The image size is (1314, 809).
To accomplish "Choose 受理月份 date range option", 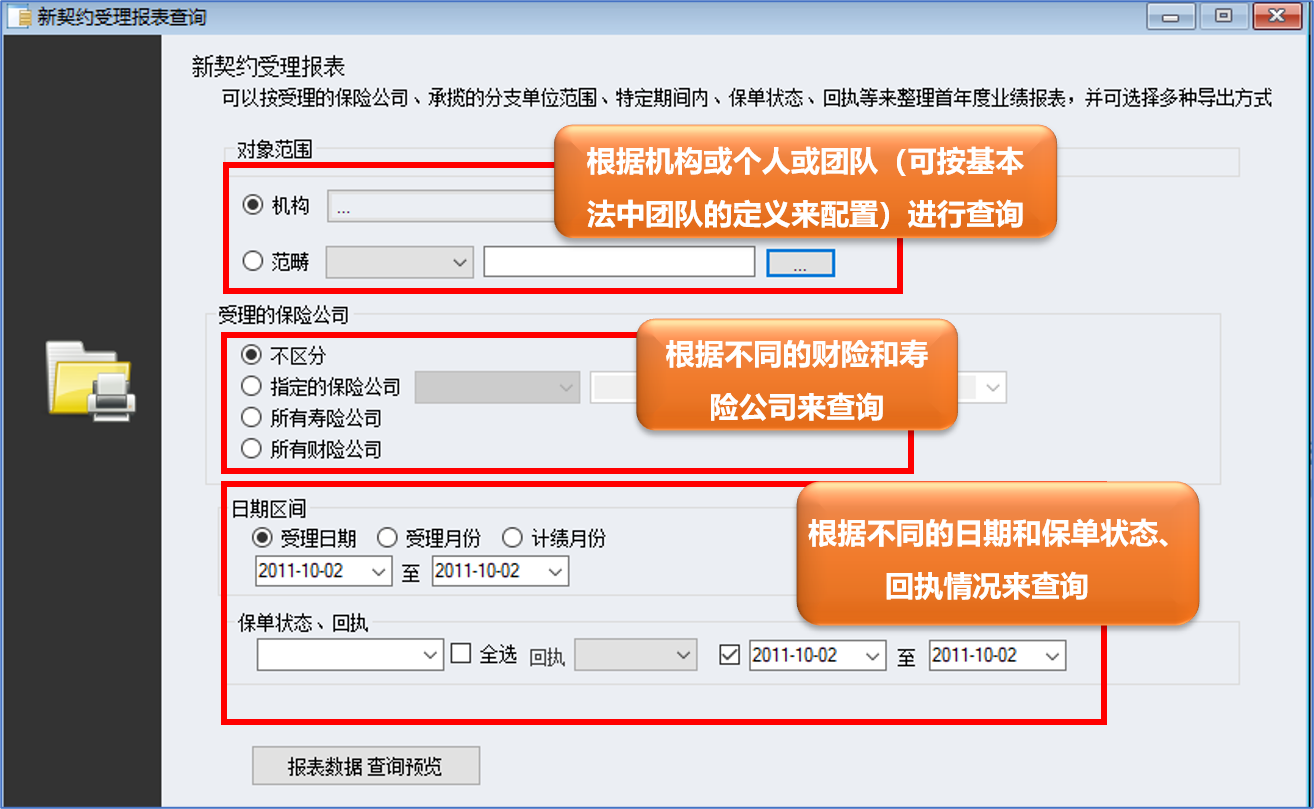I will click(387, 538).
